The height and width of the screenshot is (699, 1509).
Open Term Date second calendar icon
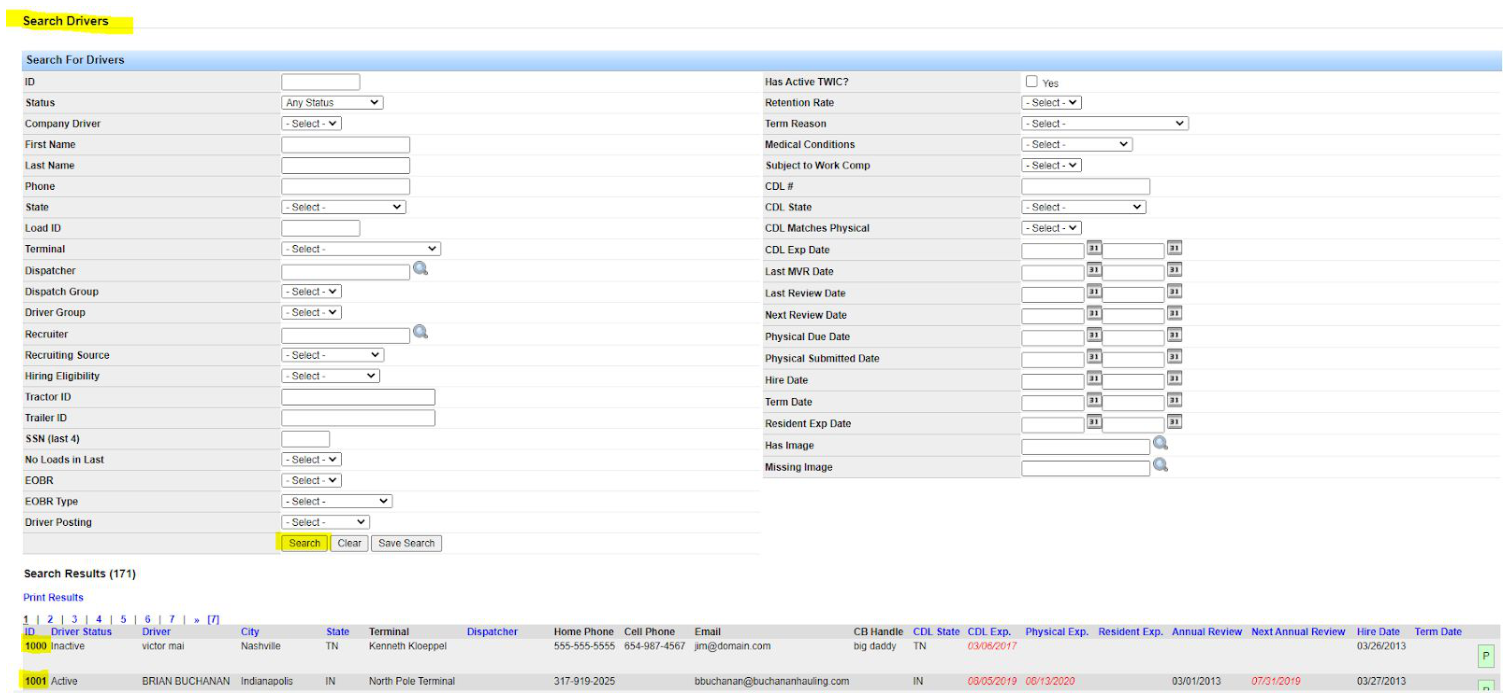click(1175, 401)
